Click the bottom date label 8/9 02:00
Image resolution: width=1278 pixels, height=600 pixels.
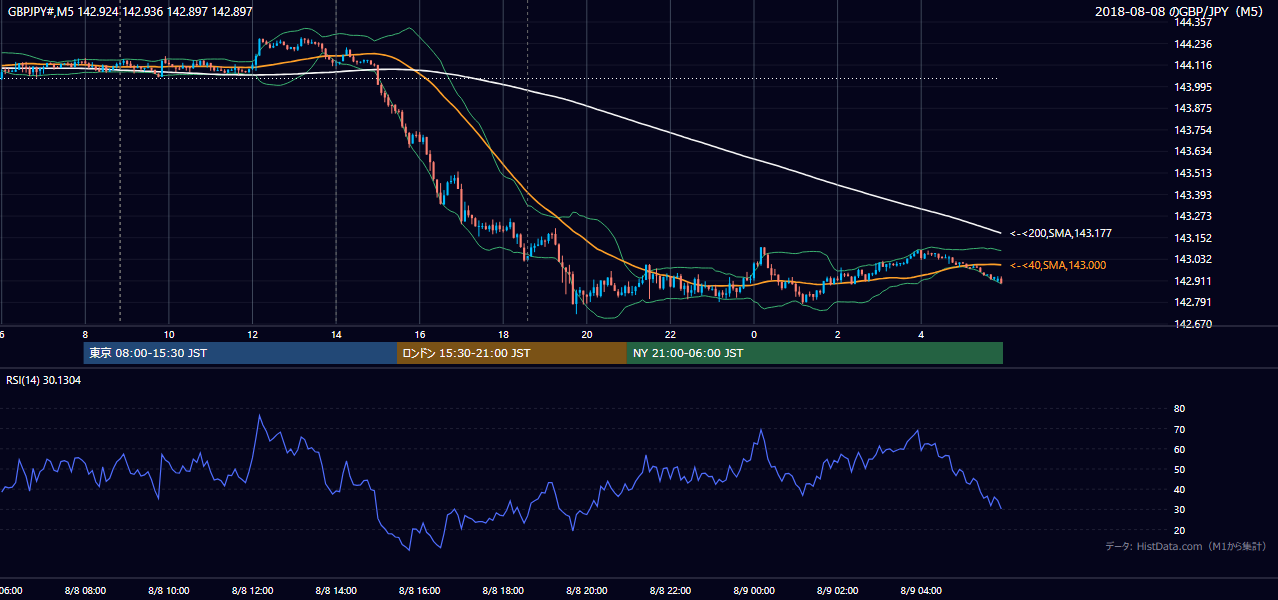[x=837, y=590]
